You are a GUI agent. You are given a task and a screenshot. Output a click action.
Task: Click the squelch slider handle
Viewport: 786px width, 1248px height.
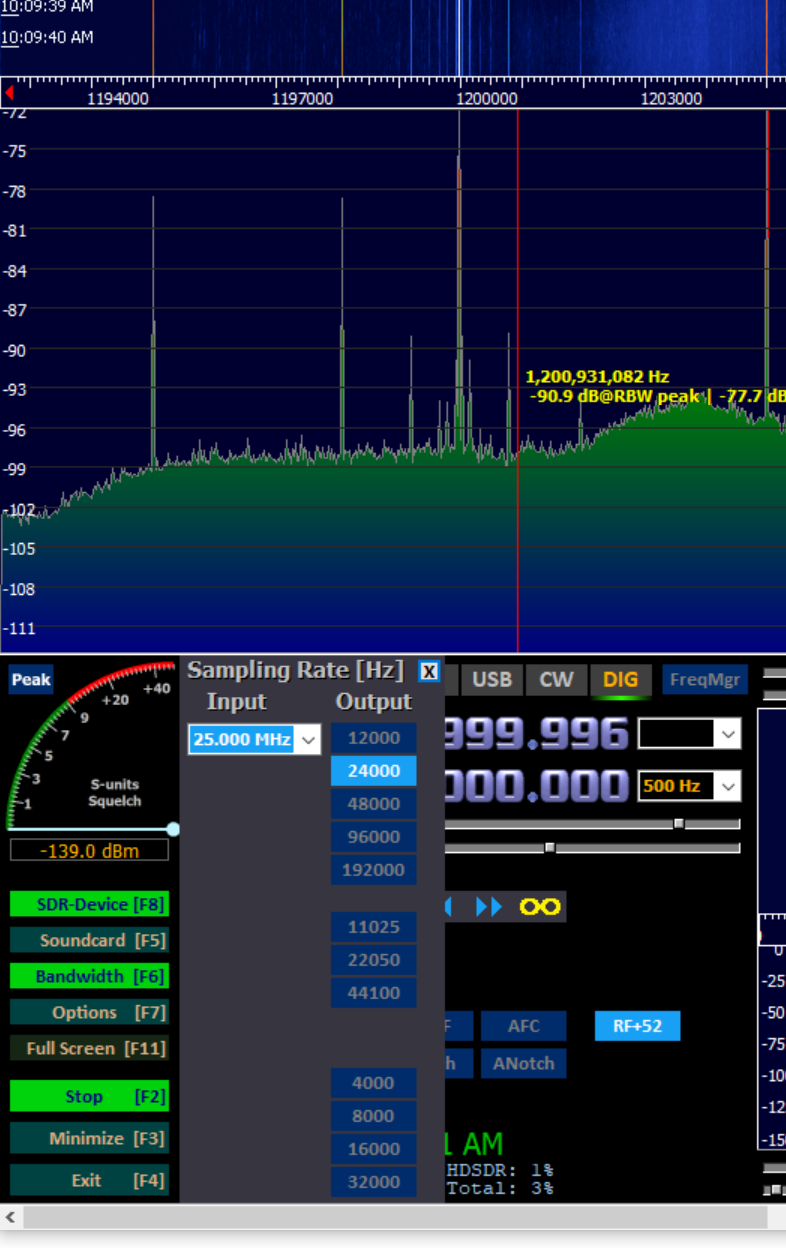pyautogui.click(x=173, y=829)
